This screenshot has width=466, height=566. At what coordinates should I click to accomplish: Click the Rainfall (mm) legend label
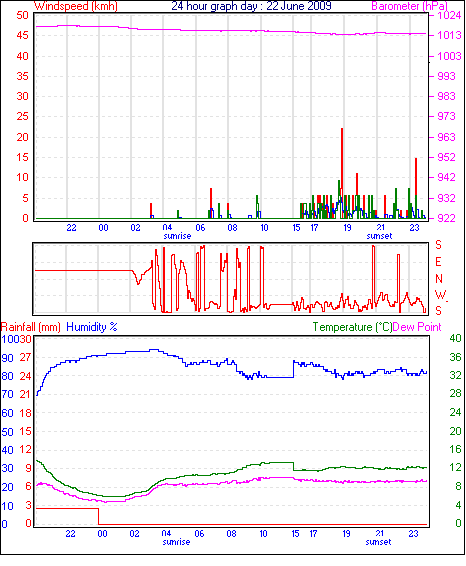(31, 327)
